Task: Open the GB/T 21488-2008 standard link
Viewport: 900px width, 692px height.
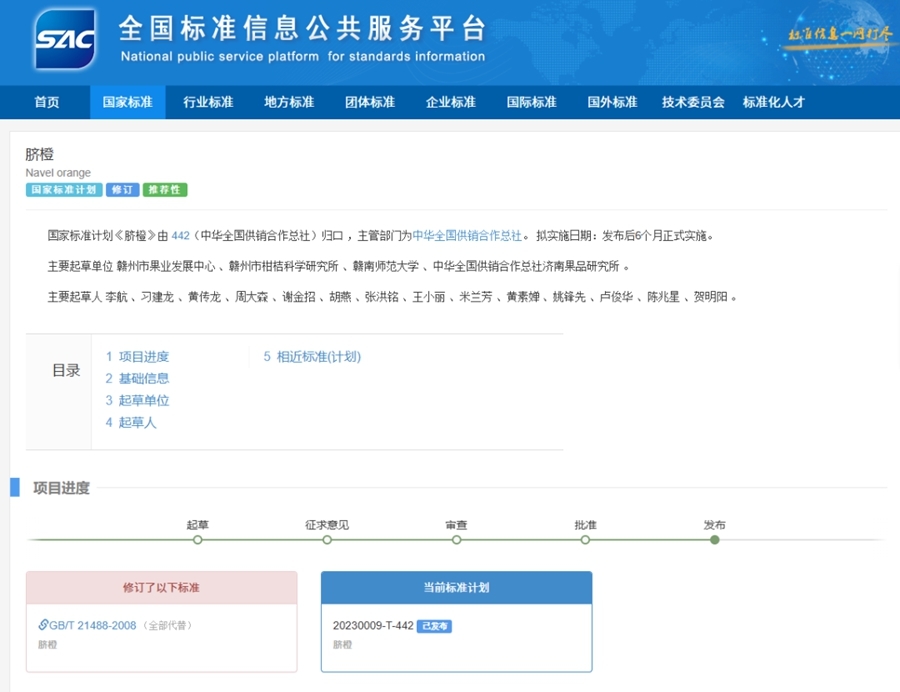Action: (92, 625)
